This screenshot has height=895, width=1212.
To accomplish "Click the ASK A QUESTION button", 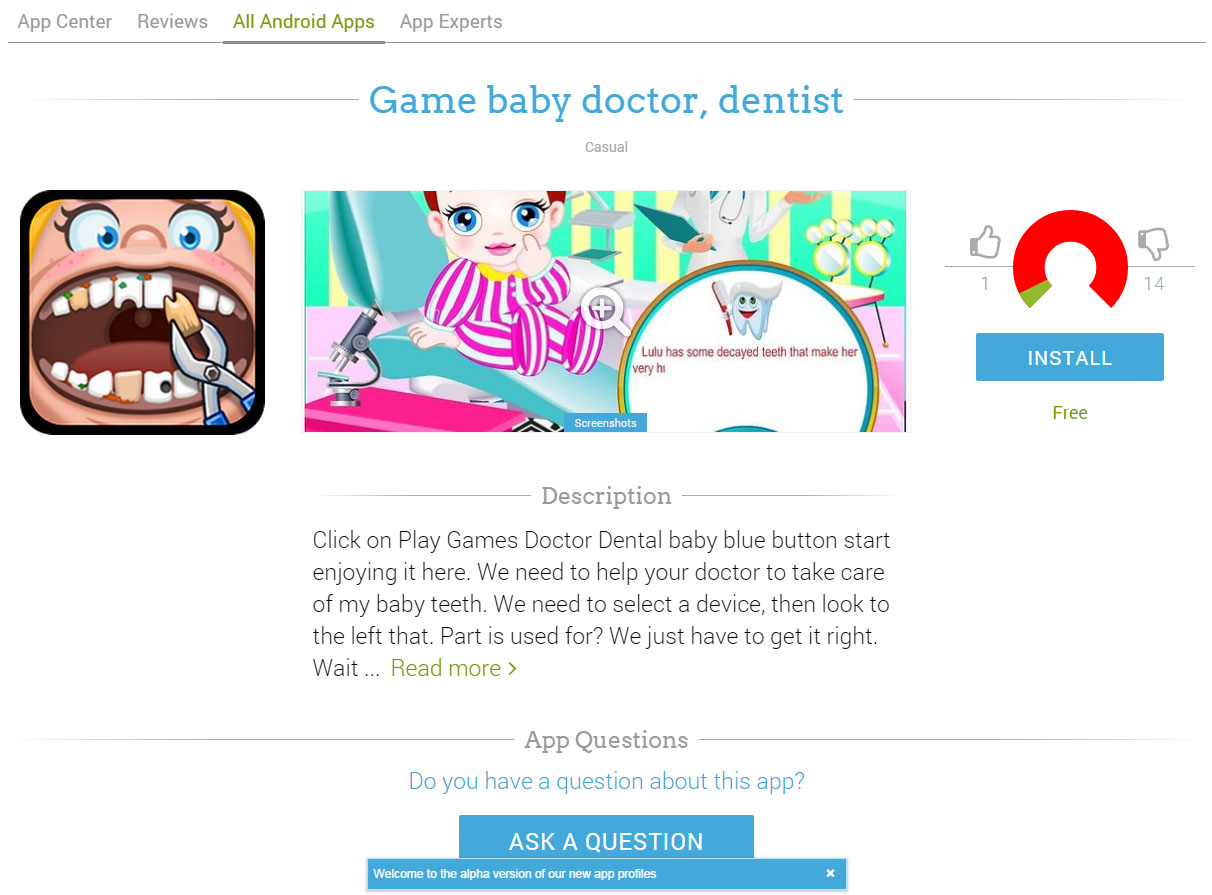I will pos(606,840).
